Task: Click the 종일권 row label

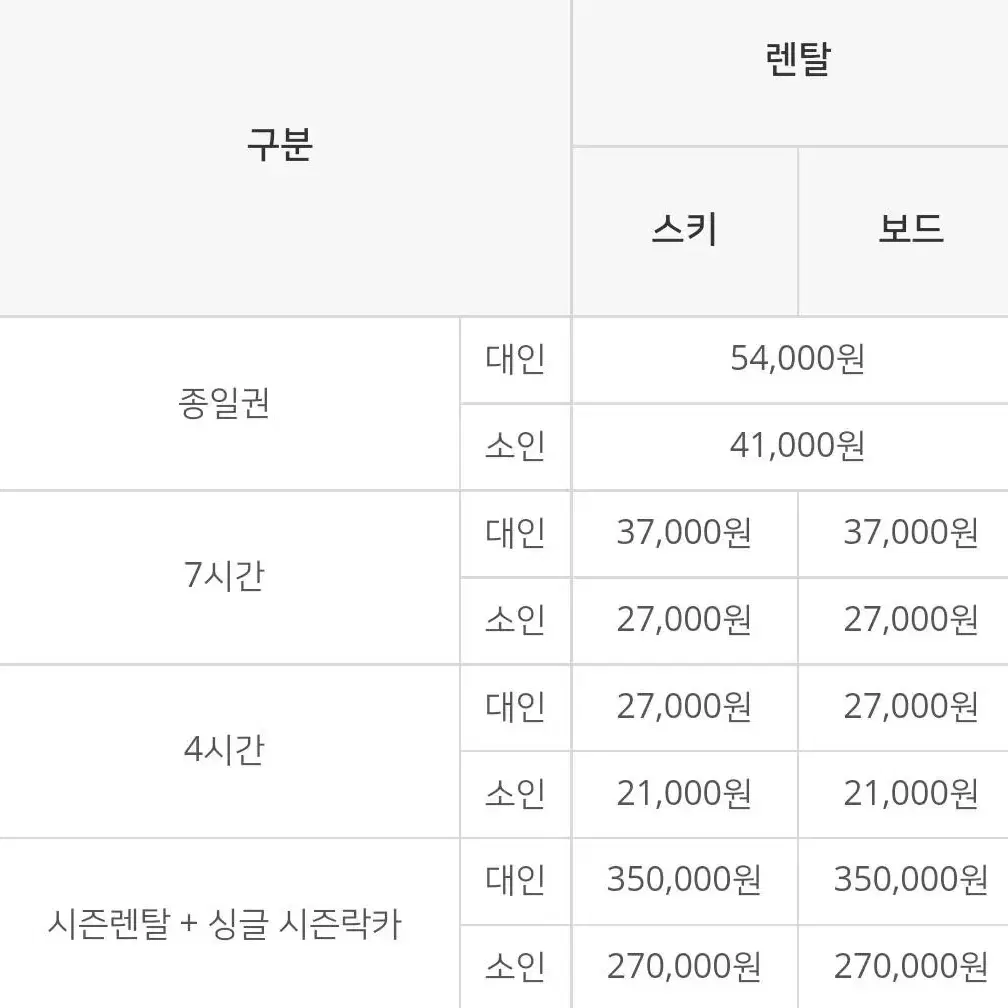Action: 224,403
